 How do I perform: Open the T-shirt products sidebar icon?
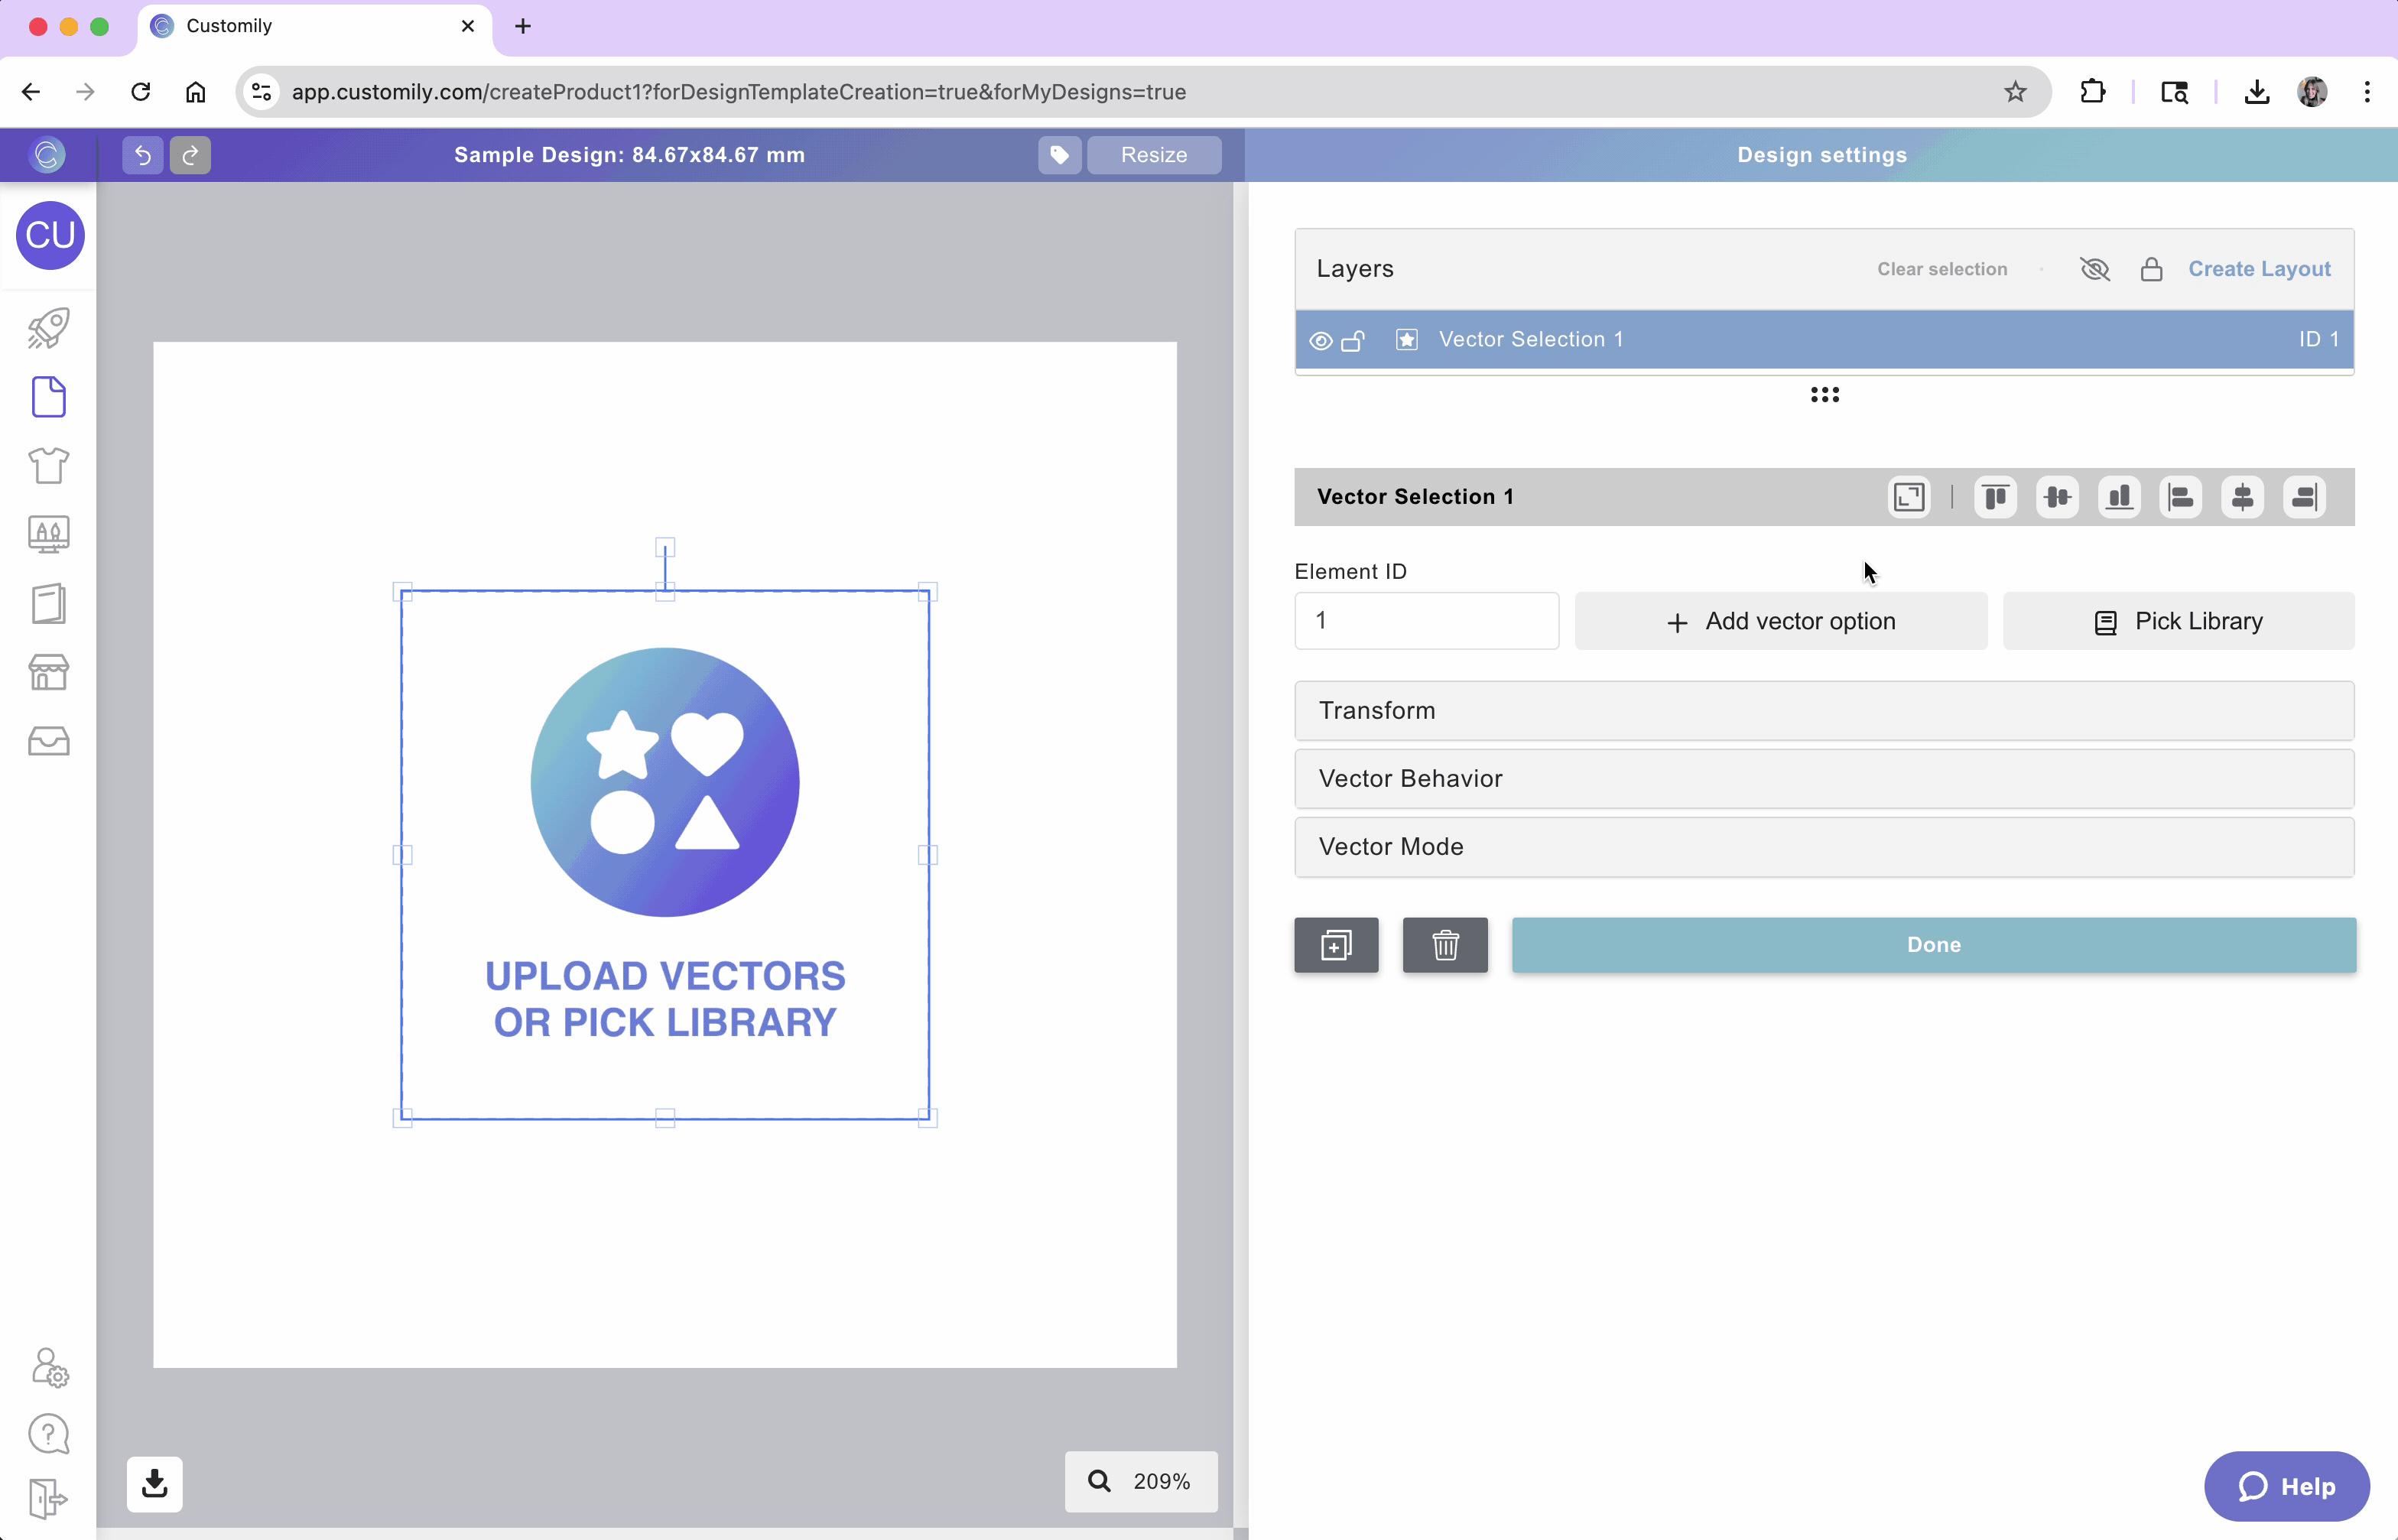pyautogui.click(x=48, y=466)
